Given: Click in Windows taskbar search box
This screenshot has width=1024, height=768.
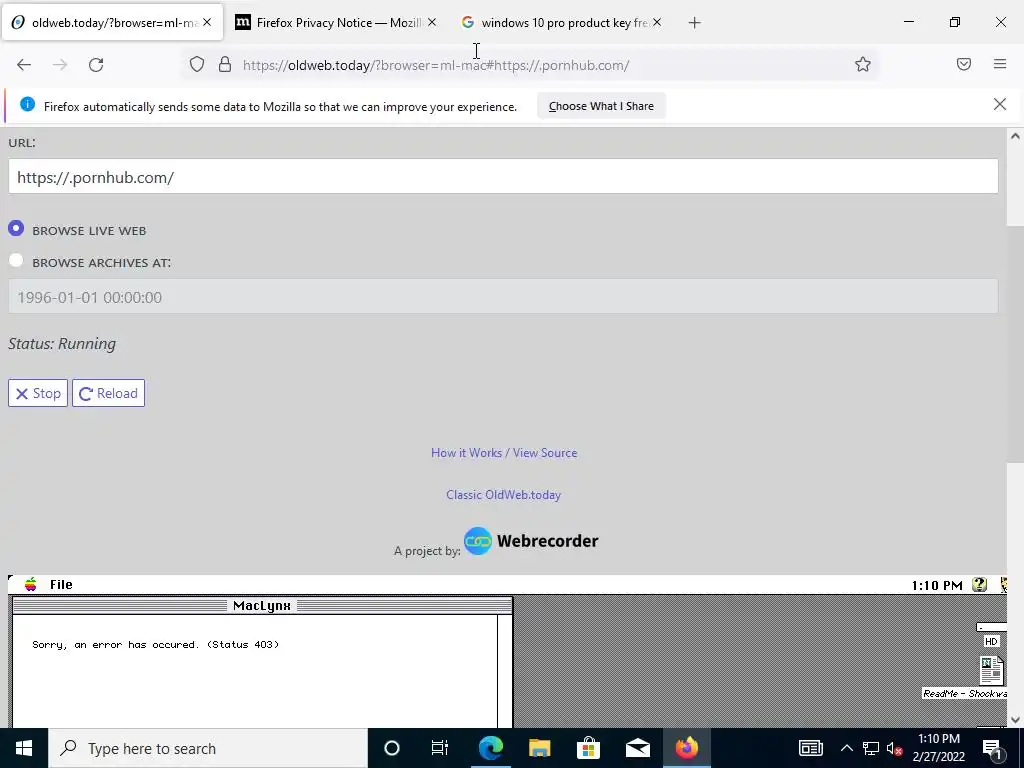Looking at the screenshot, I should pos(208,748).
